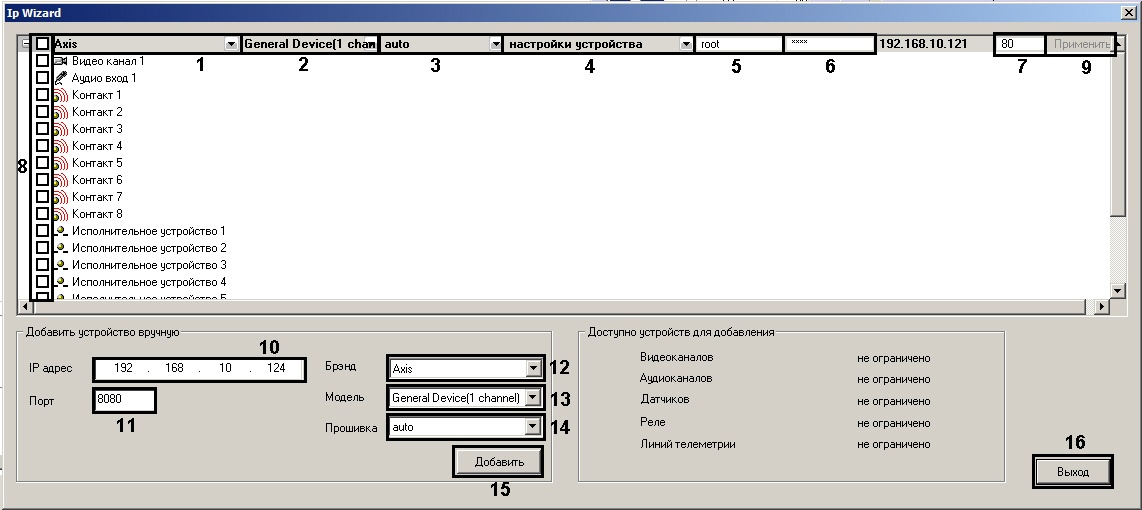Screen dimensions: 1142x510
Task: Click the camera icon for Видео канал 1
Action: pos(61,61)
